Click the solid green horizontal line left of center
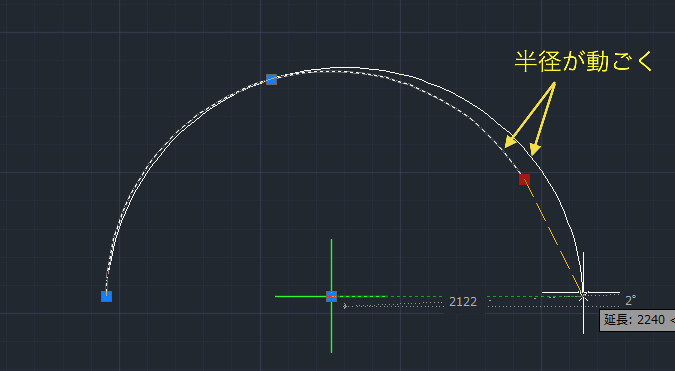The height and width of the screenshot is (371, 675). click(x=300, y=296)
